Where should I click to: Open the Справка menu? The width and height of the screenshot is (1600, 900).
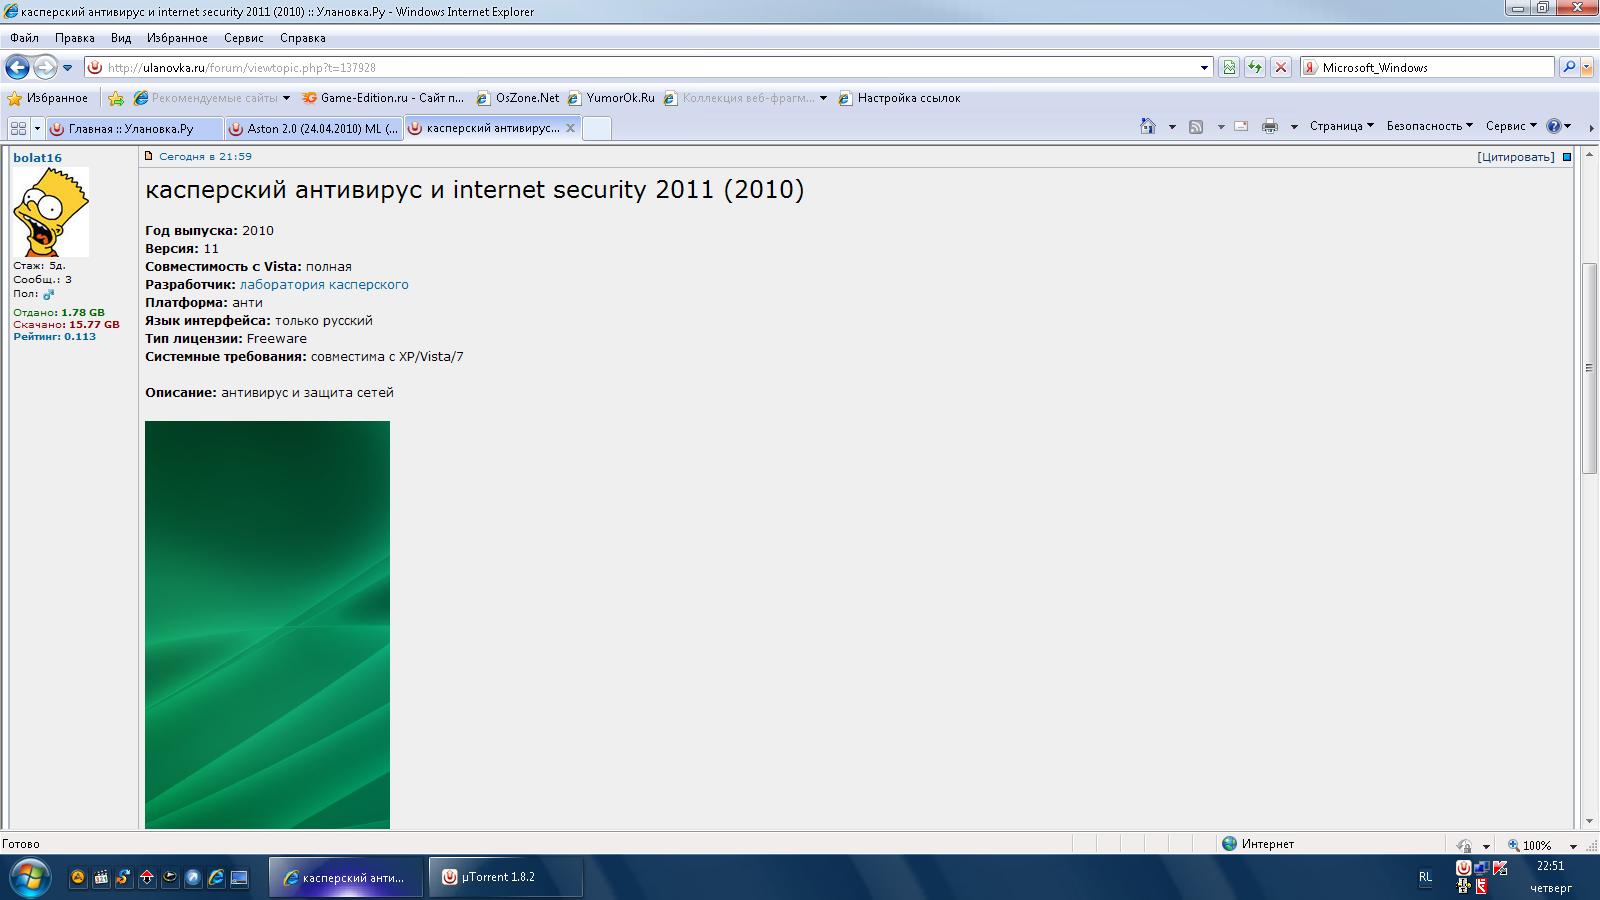[303, 38]
